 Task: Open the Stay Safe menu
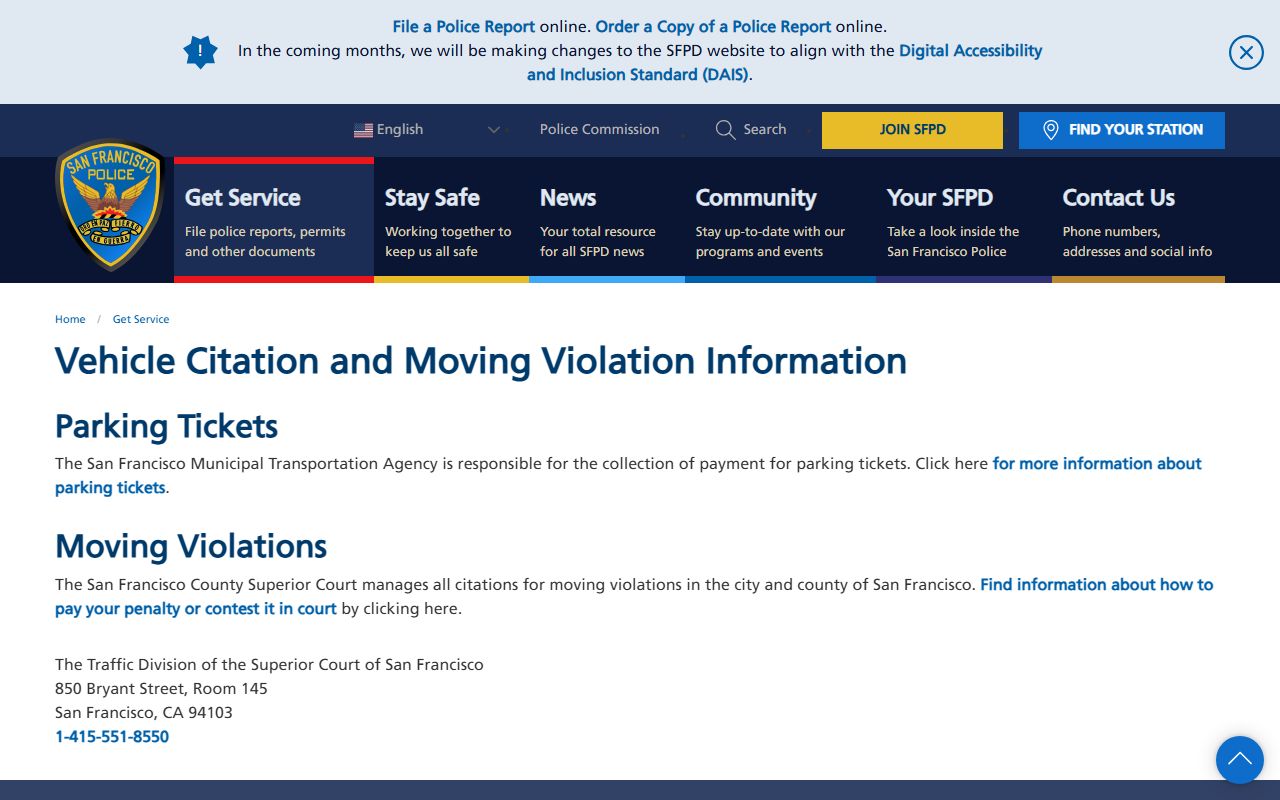[451, 220]
